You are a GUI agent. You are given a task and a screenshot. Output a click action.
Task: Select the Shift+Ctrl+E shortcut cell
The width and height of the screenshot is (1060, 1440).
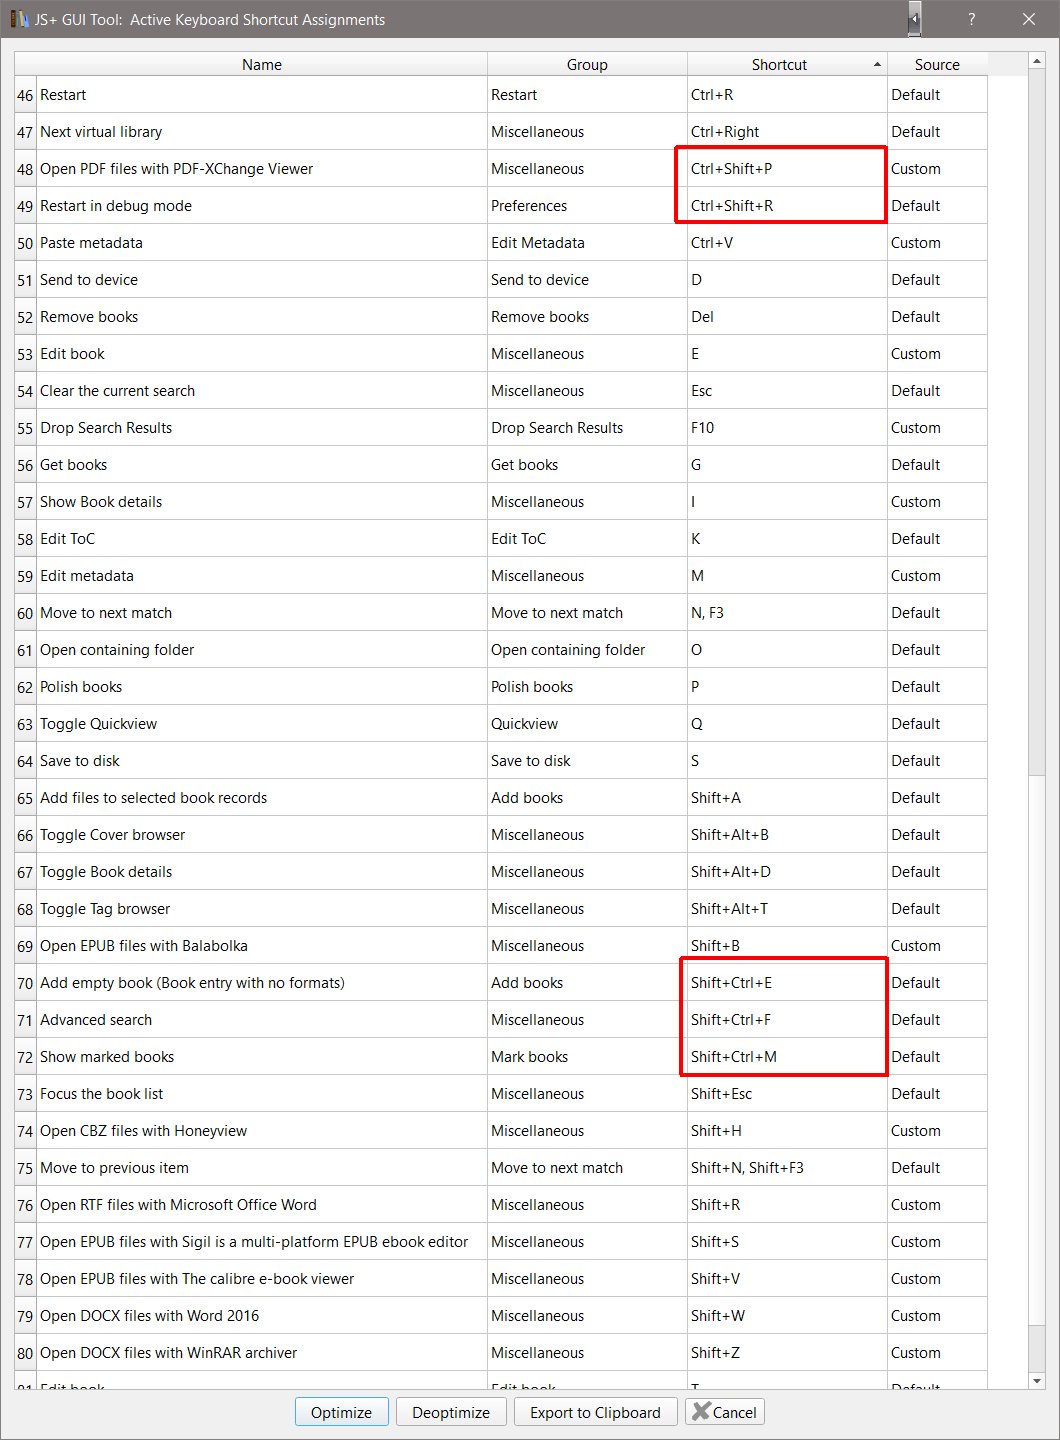(787, 983)
